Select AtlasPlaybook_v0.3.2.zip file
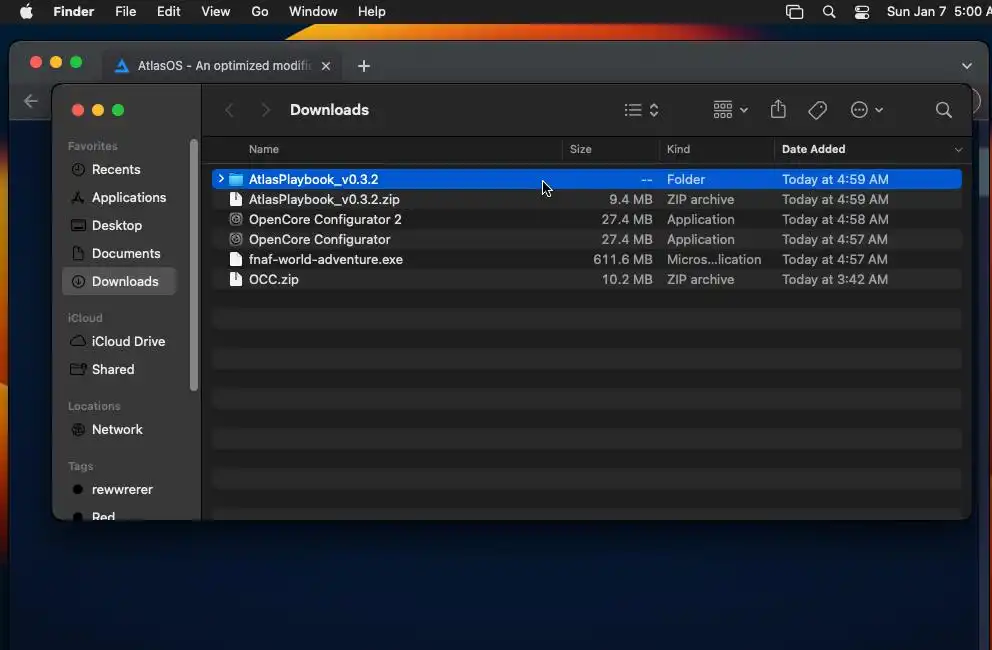Screen dimensions: 992x650 [x=586, y=199]
